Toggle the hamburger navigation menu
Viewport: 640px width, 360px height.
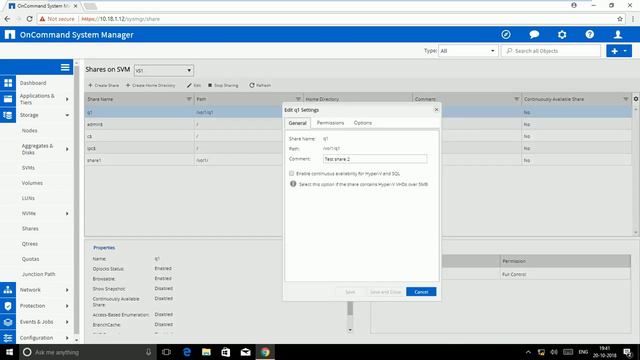coord(65,67)
